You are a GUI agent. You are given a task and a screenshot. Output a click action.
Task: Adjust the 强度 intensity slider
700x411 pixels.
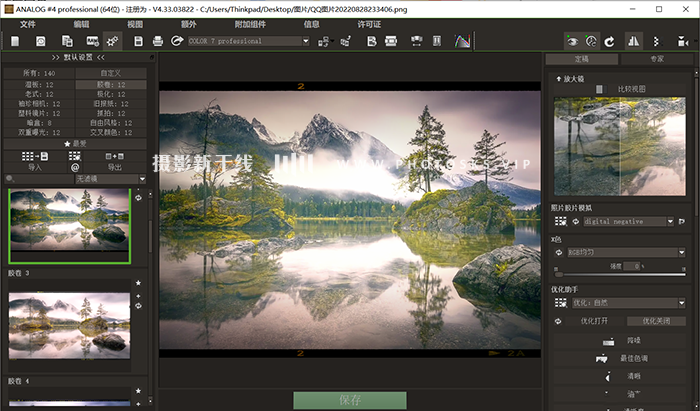(x=620, y=274)
